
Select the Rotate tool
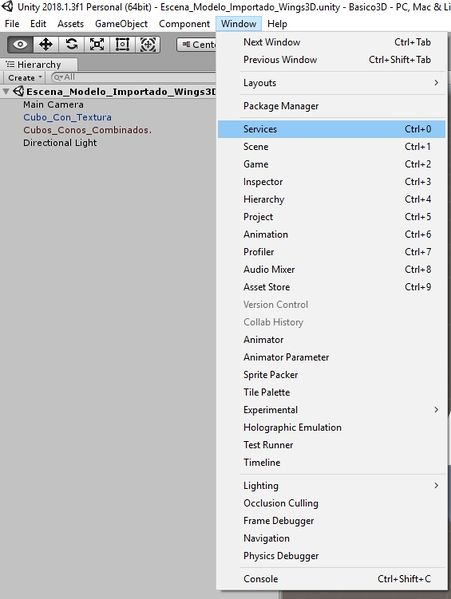pyautogui.click(x=71, y=45)
